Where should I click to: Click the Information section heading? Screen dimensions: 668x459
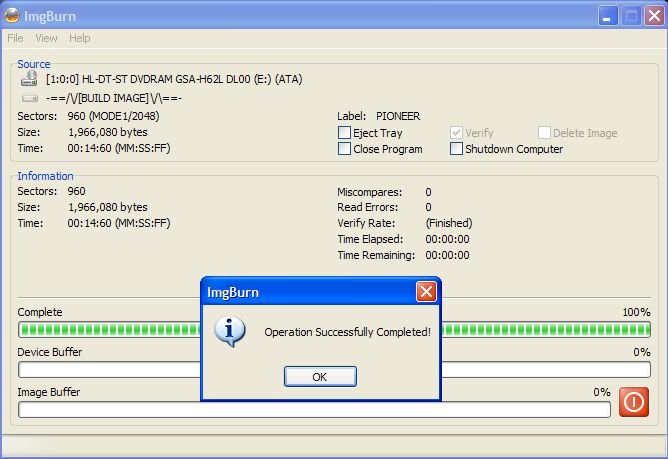point(45,176)
